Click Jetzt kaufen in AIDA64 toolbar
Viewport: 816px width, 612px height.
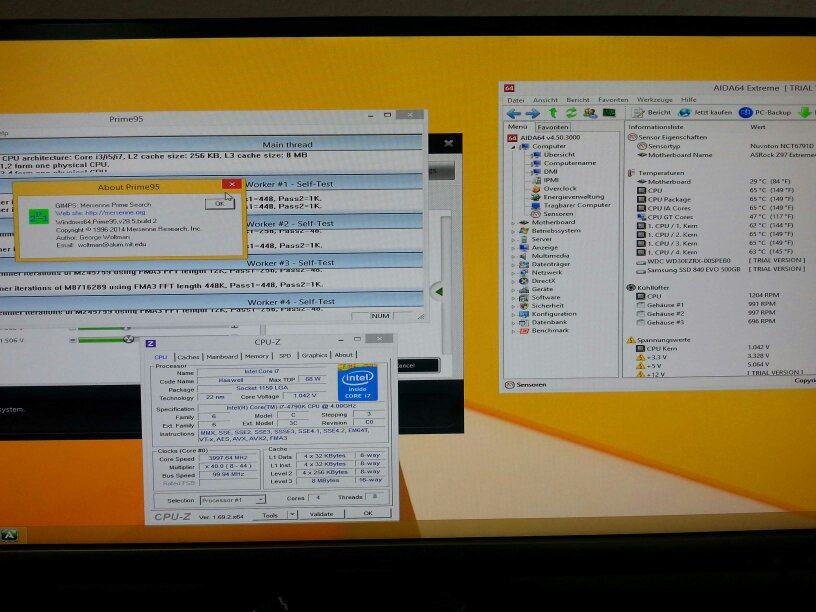pos(706,112)
